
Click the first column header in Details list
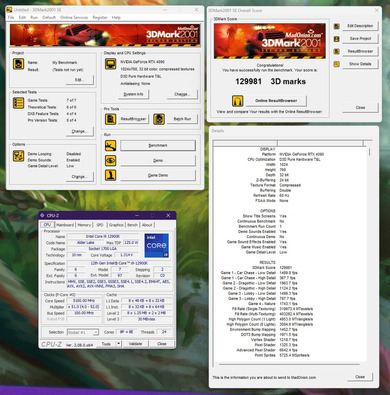point(245,143)
